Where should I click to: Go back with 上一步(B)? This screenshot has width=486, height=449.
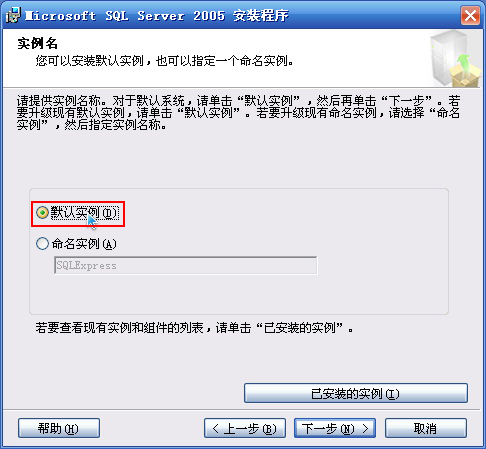[245, 428]
